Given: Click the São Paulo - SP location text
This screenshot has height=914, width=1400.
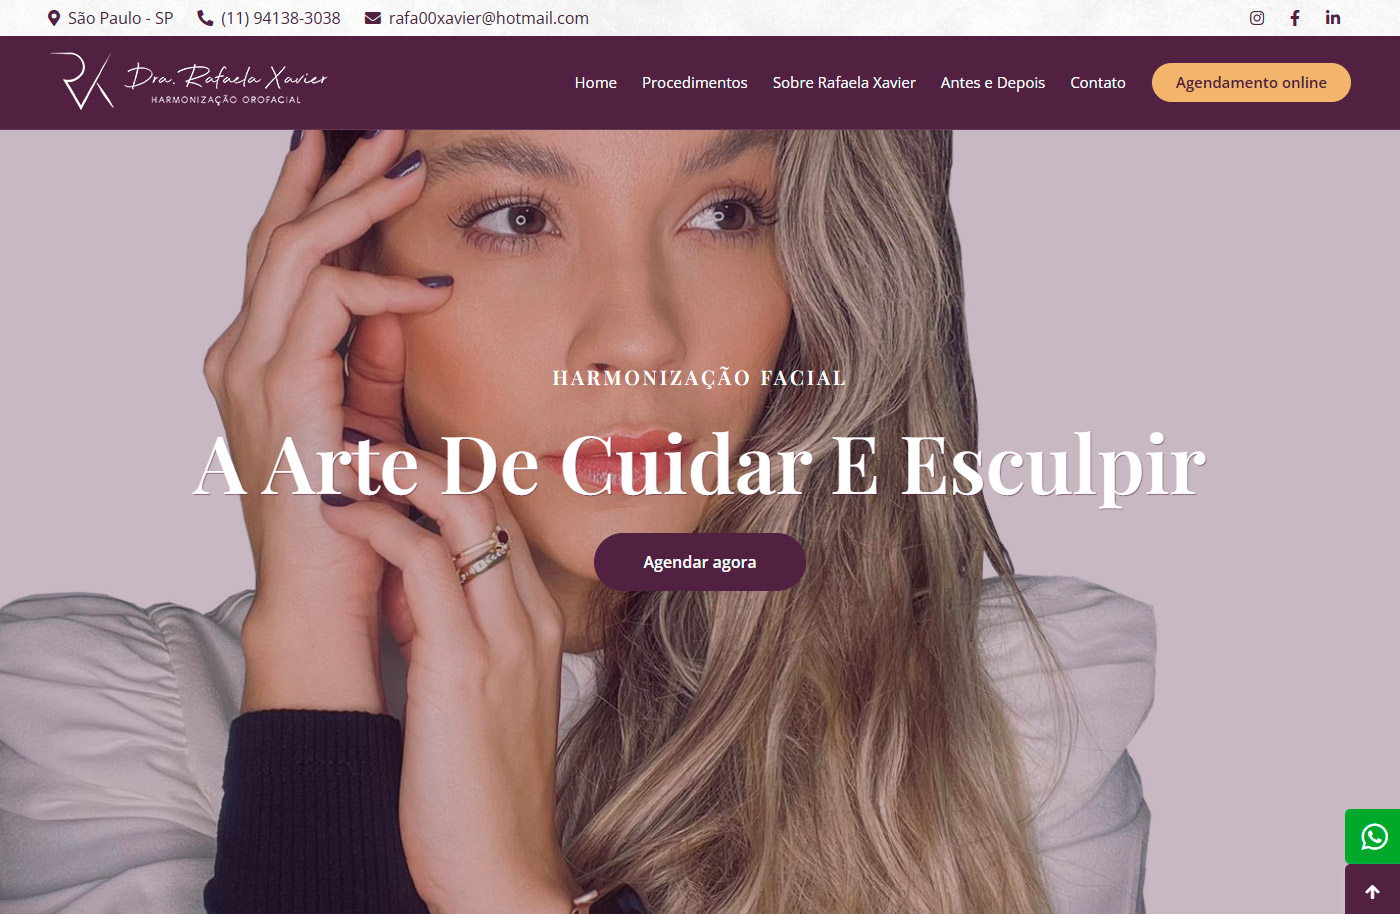Looking at the screenshot, I should [121, 18].
